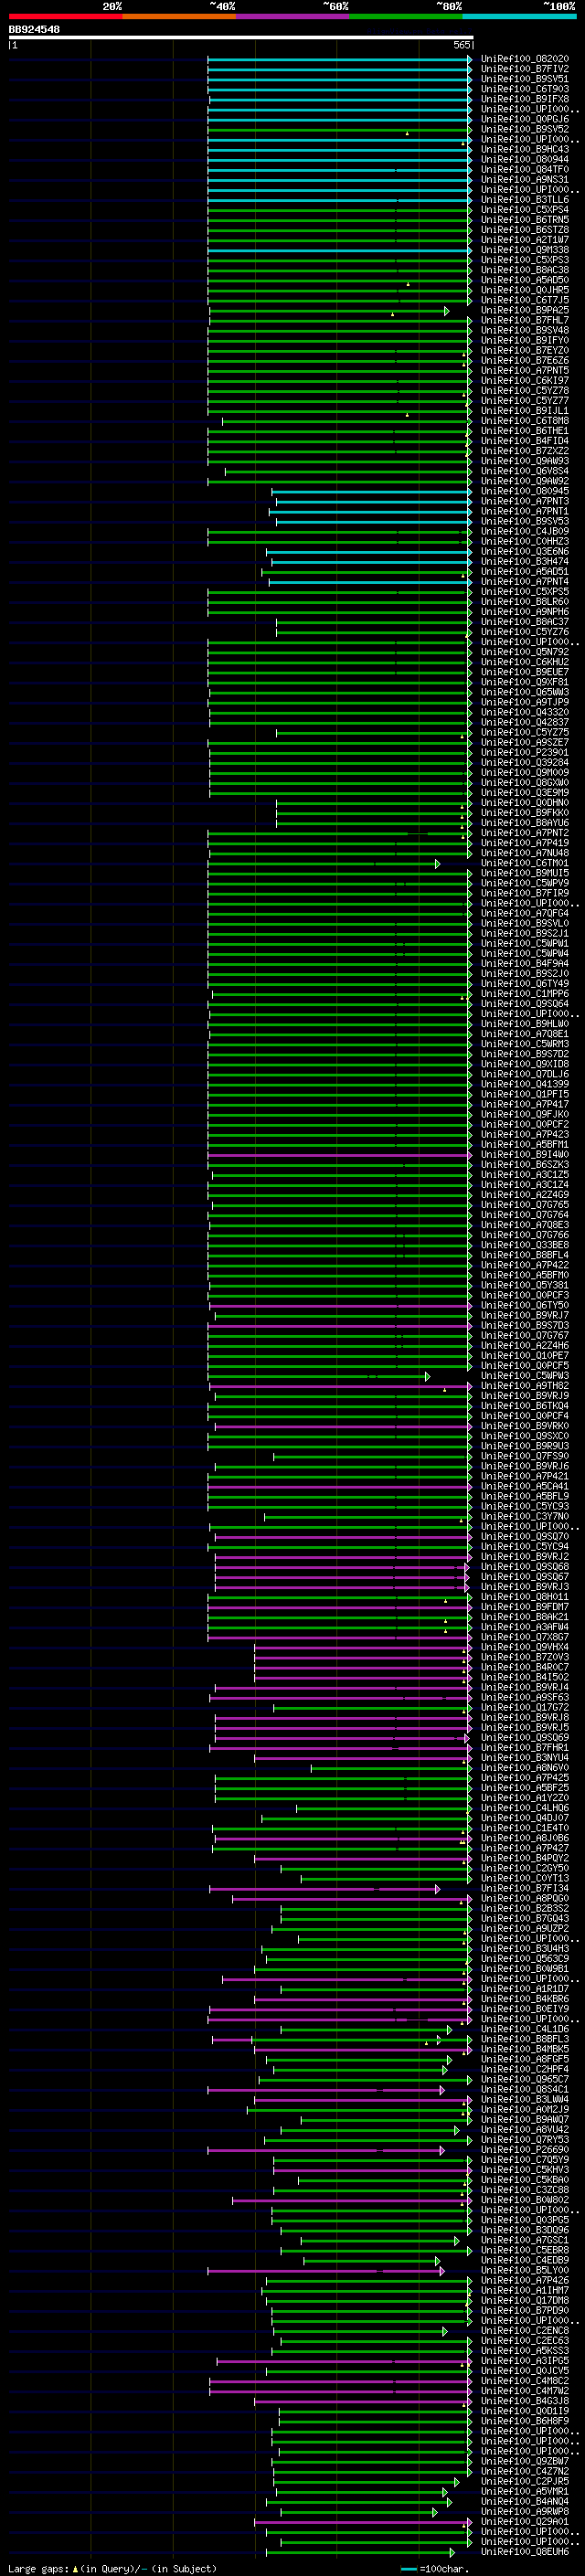Click the UniRef100_B9MUI5 entry
Image resolution: width=585 pixels, height=2576 pixels.
click(x=525, y=873)
